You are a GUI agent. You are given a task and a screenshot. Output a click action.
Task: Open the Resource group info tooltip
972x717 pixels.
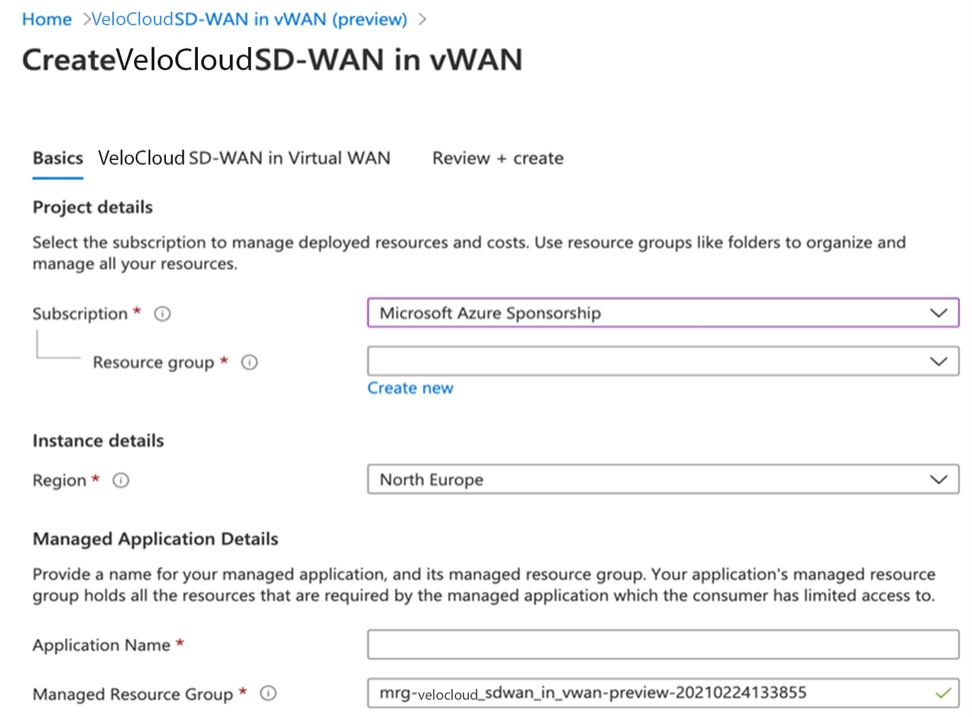249,362
